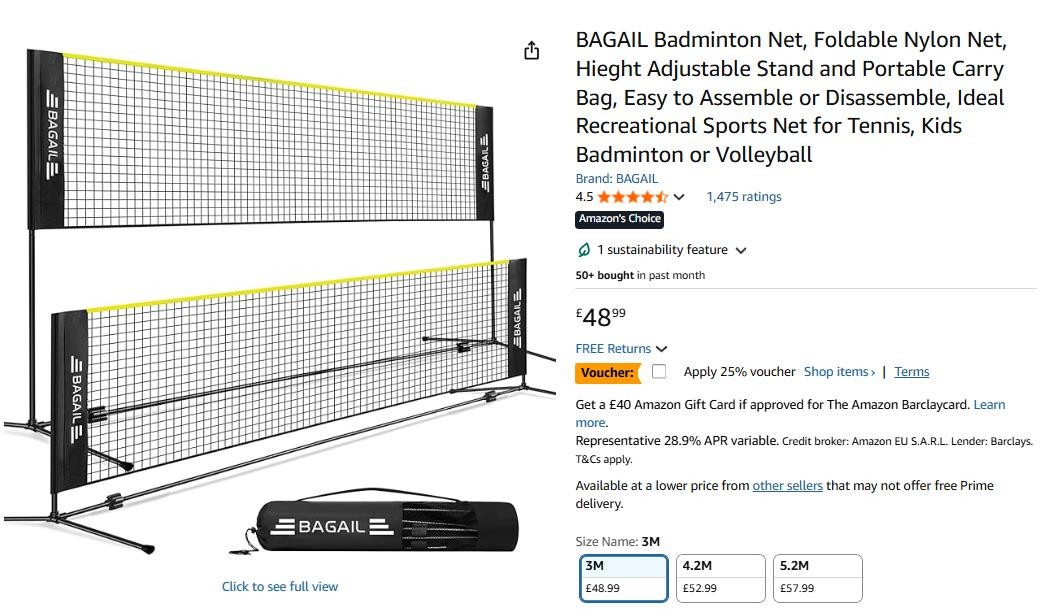Screen dimensions: 1057x611
Task: Click the orange Voucher label
Action: 607,373
